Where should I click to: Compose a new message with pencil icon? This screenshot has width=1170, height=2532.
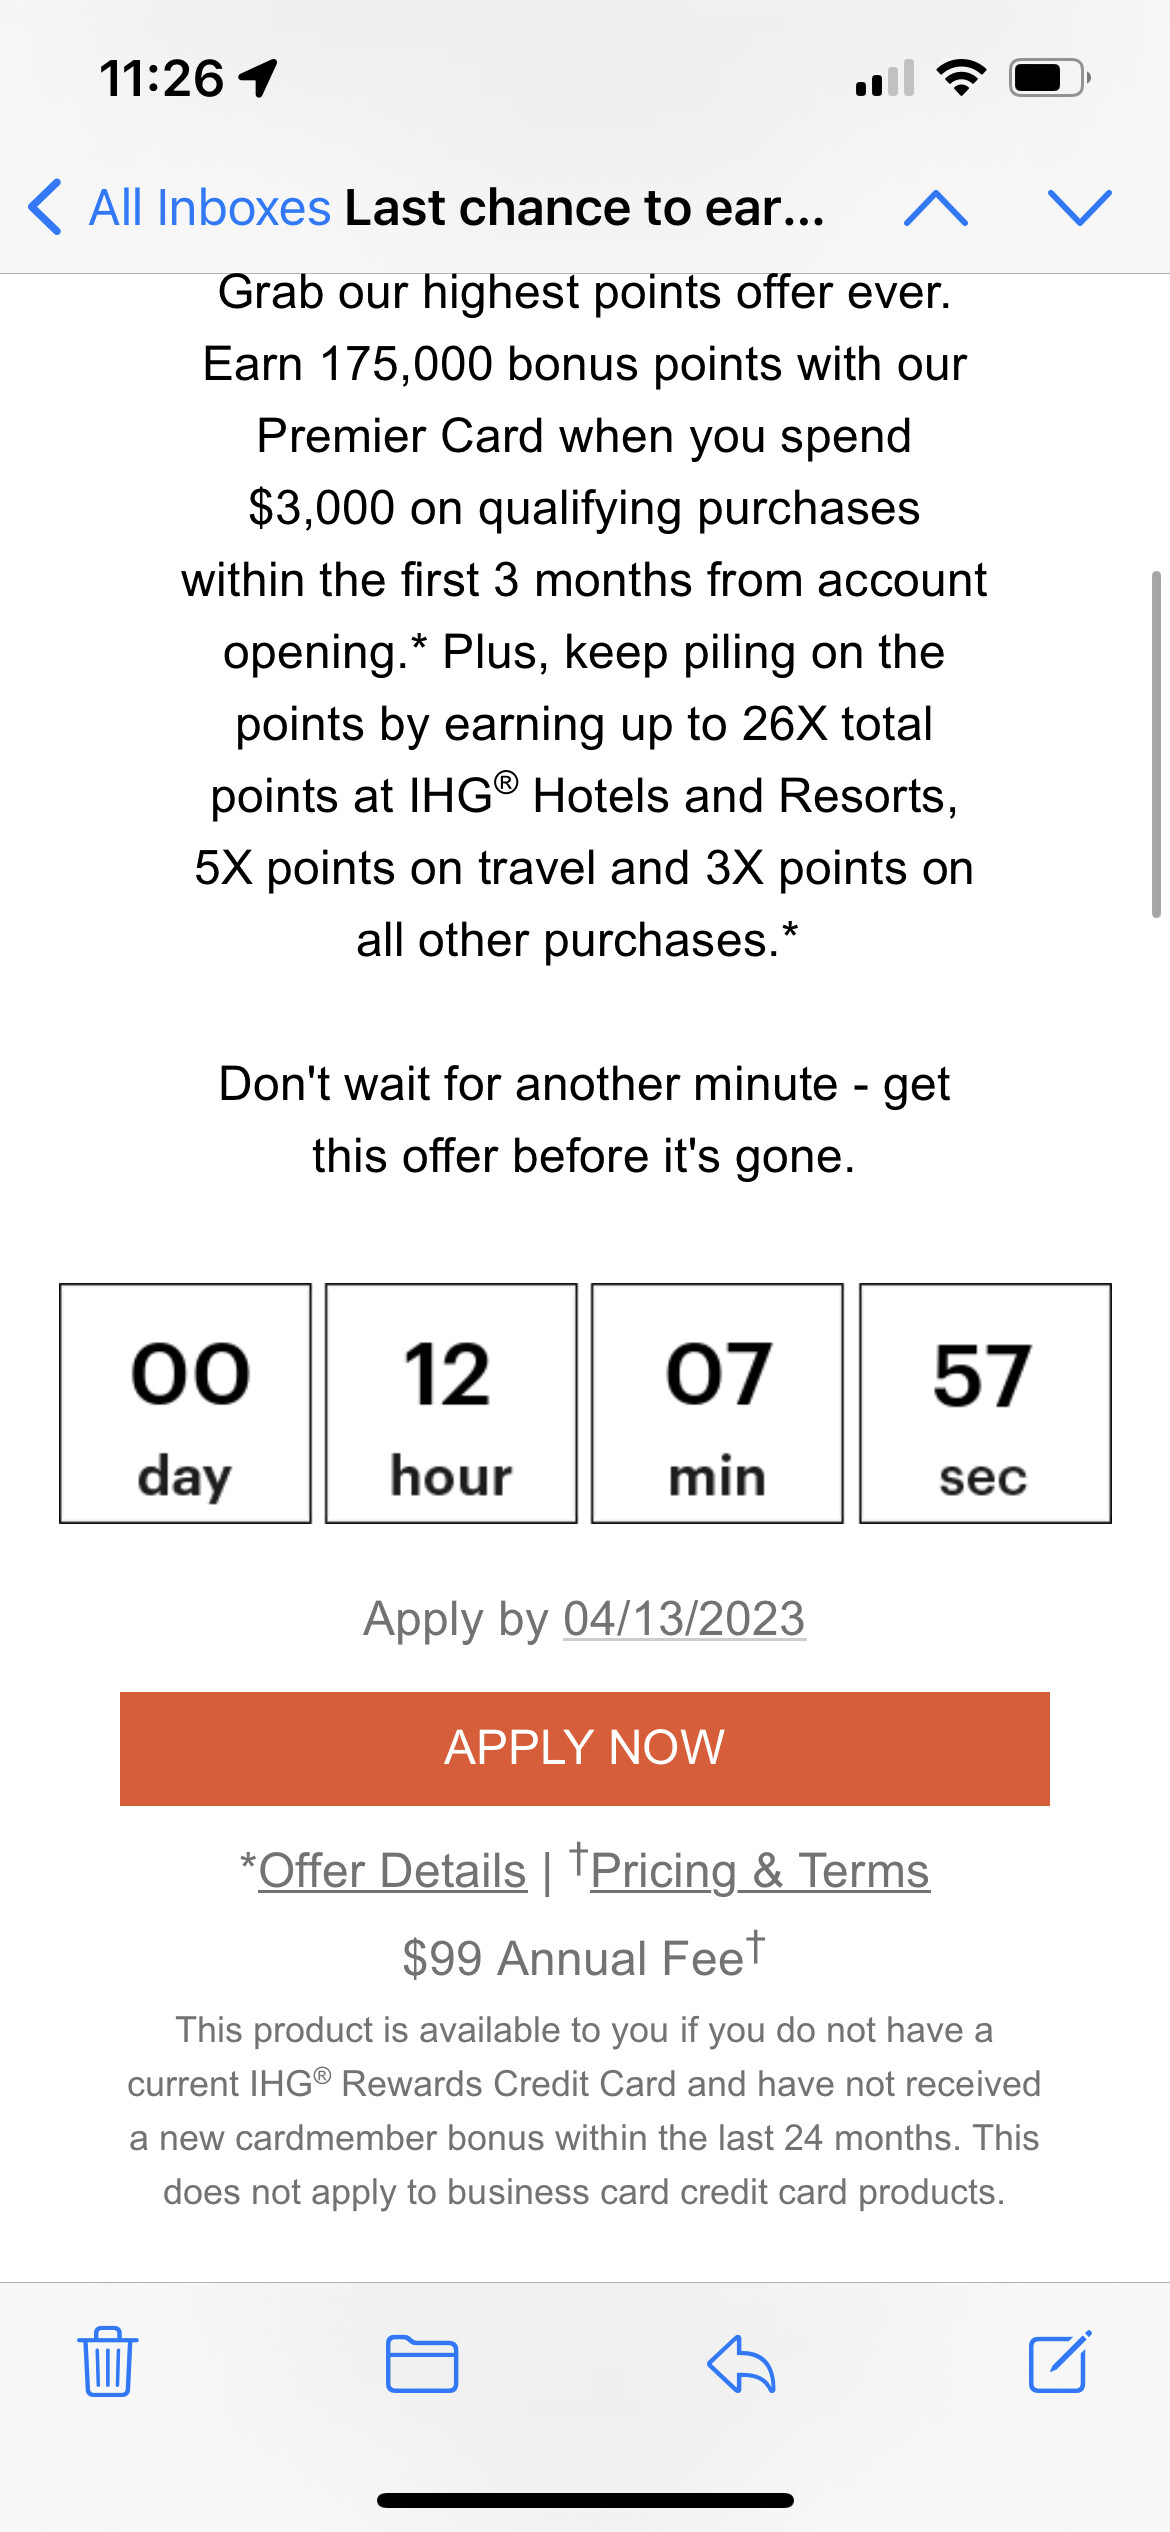pyautogui.click(x=1060, y=2362)
